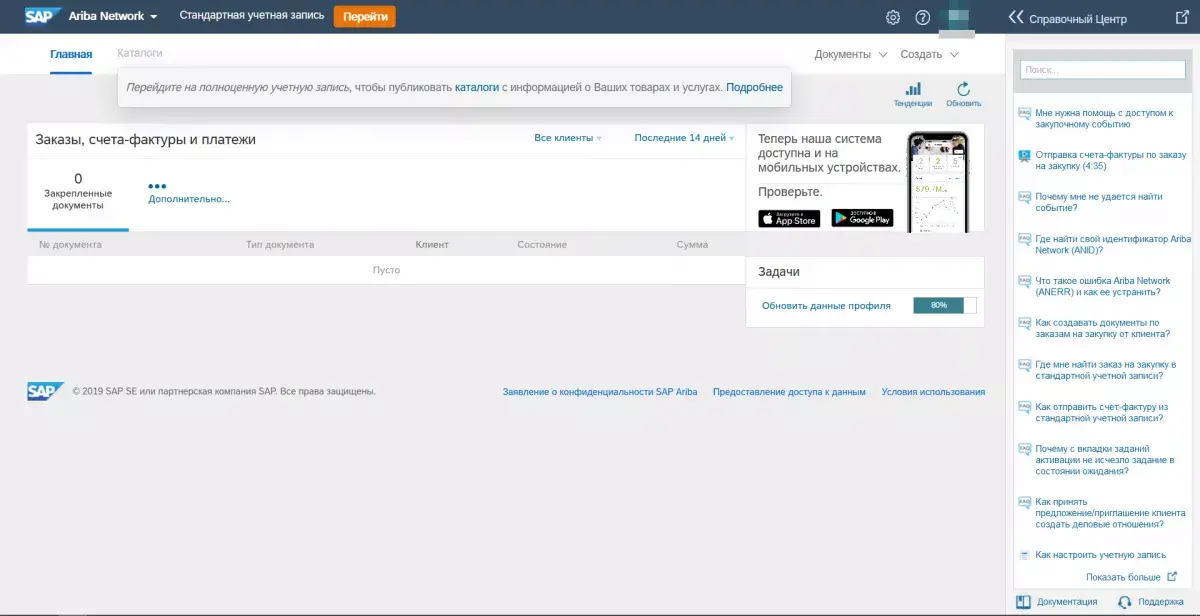Click the external link icon next to Показать больше
1200x616 pixels.
point(1172,577)
